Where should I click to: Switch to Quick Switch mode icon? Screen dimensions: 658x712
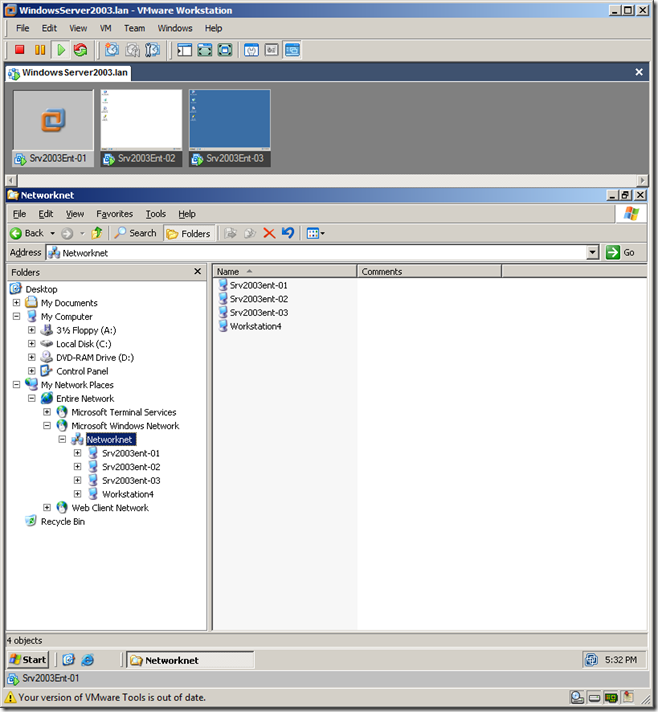click(x=205, y=49)
